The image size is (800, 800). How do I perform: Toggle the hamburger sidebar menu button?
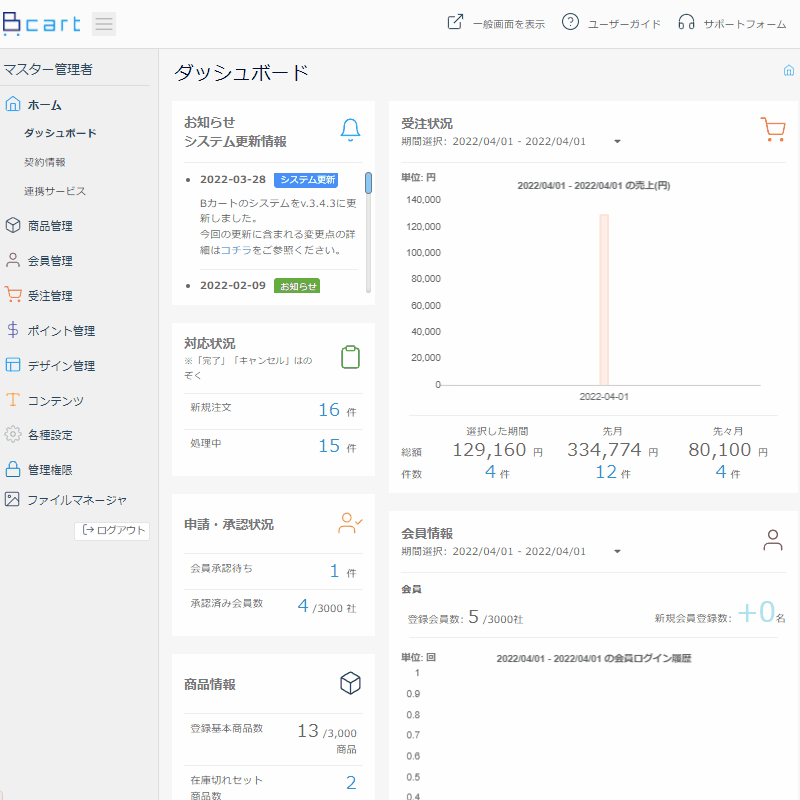104,24
